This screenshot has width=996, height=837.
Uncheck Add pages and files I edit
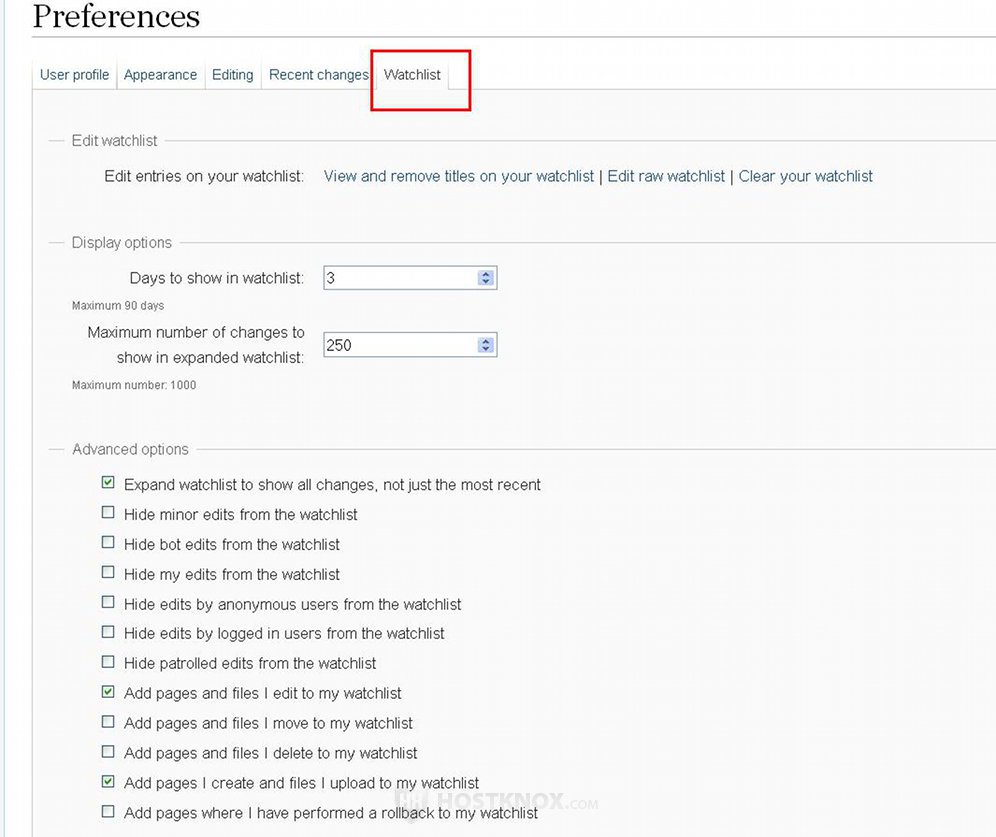pyautogui.click(x=108, y=692)
